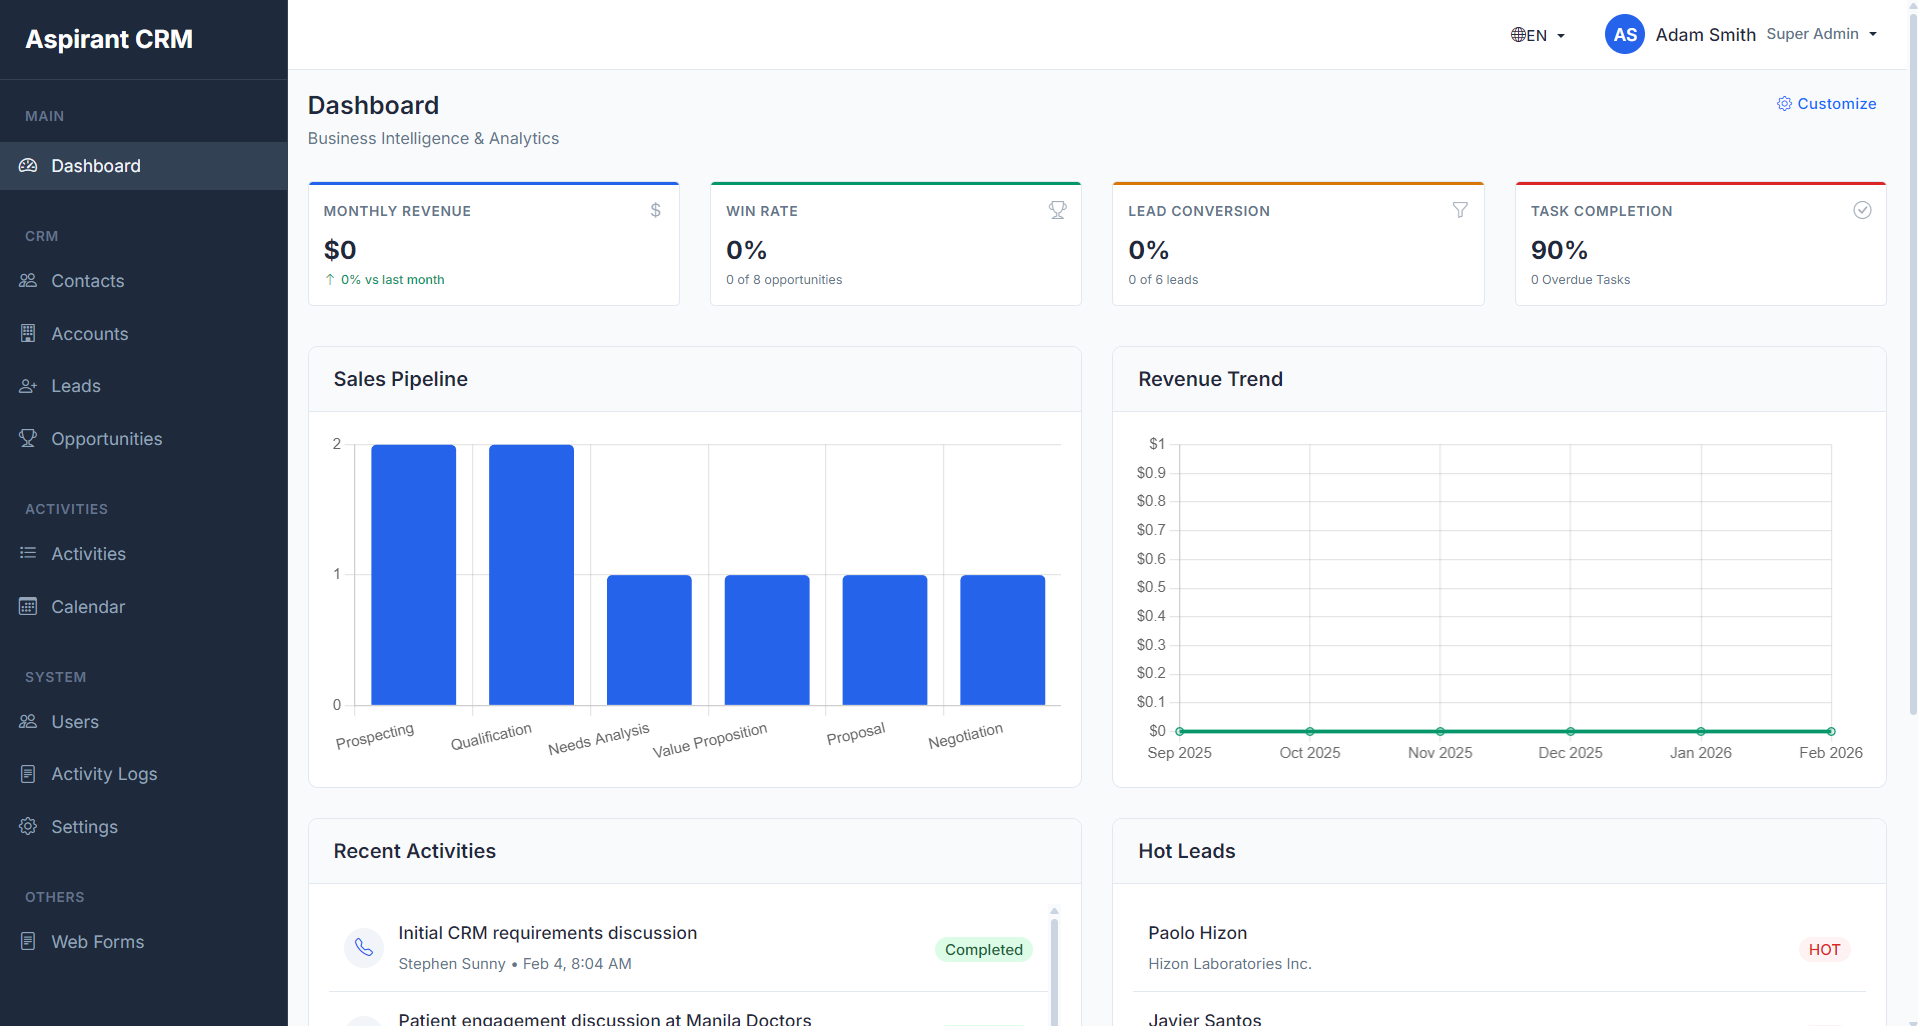Image resolution: width=1918 pixels, height=1026 pixels.
Task: Open Activity Logs via its sidebar icon
Action: (27, 773)
